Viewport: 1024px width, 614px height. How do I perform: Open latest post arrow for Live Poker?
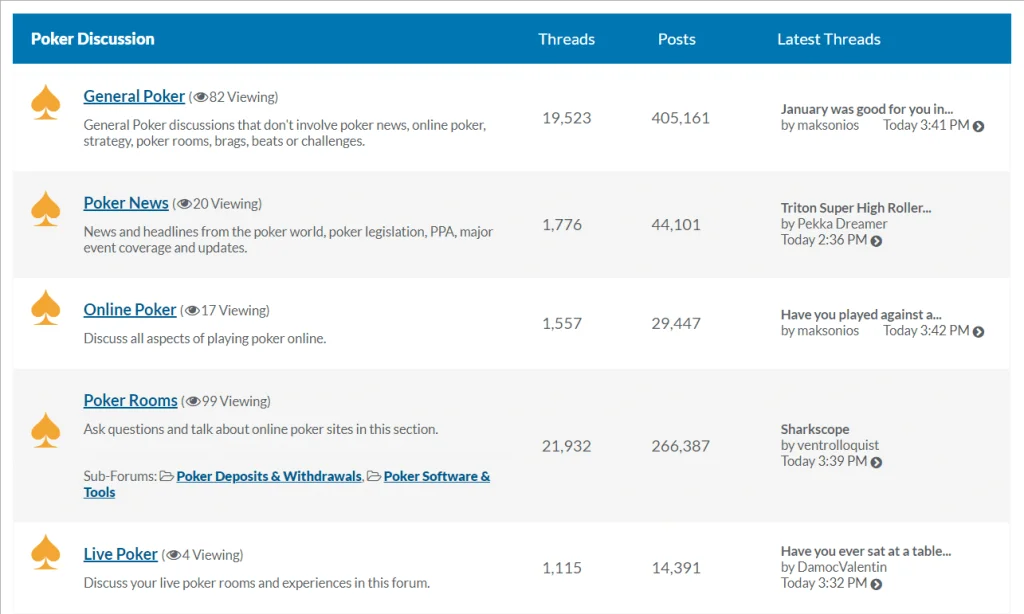point(876,584)
